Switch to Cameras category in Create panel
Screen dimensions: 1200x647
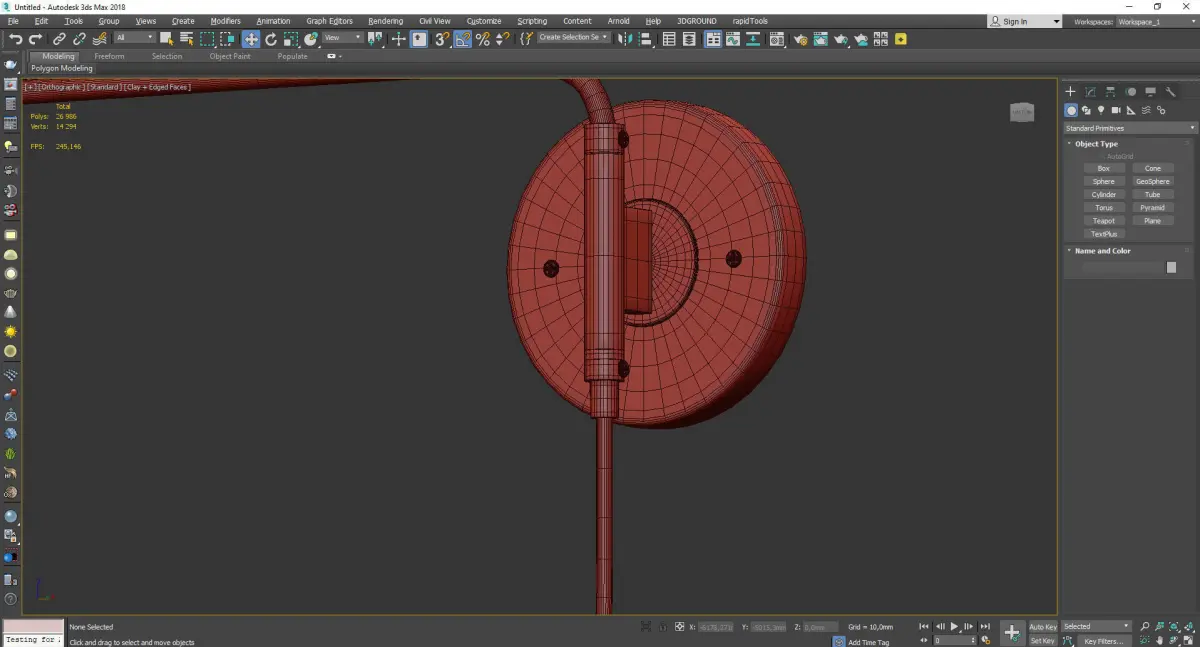(x=1116, y=110)
